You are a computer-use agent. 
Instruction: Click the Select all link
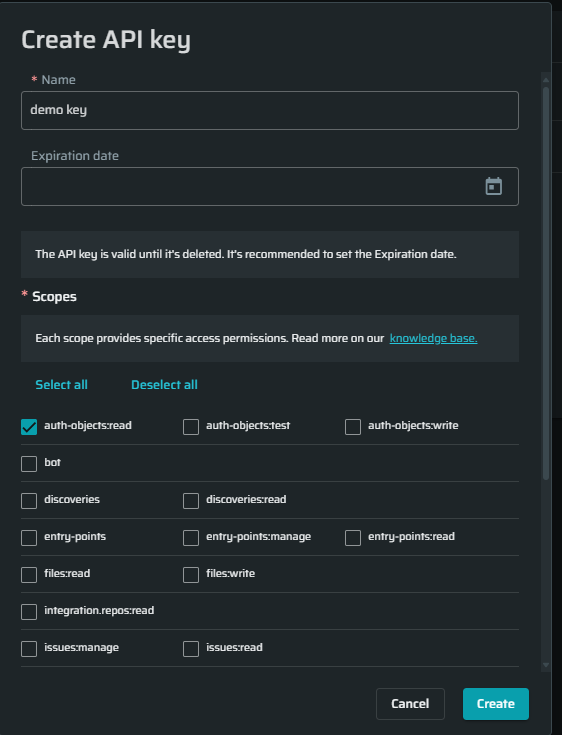point(61,385)
